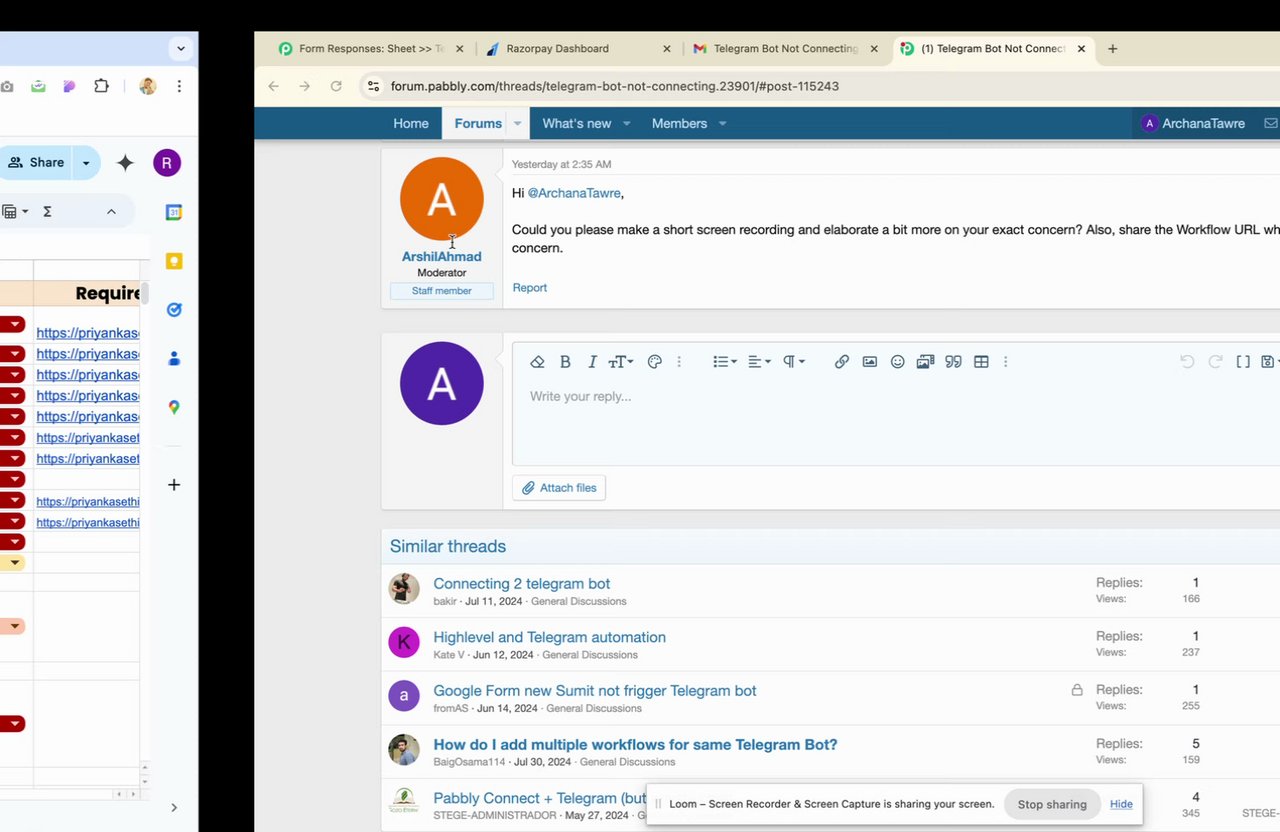Open the text alignment dropdown
1280x832 pixels.
[x=760, y=362]
